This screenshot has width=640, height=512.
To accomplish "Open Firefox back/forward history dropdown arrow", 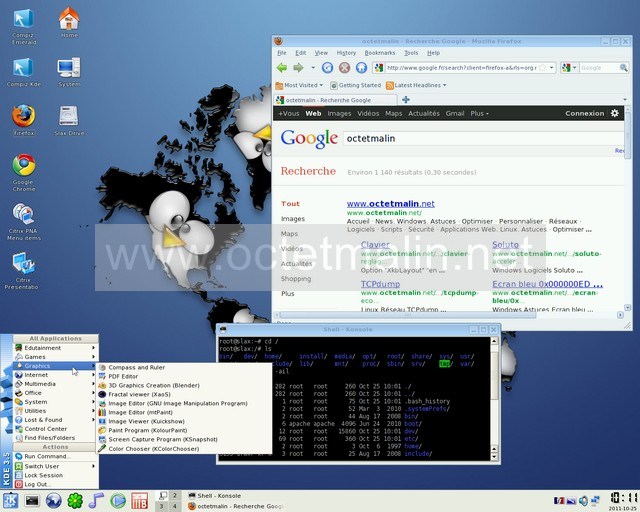I will [x=313, y=68].
